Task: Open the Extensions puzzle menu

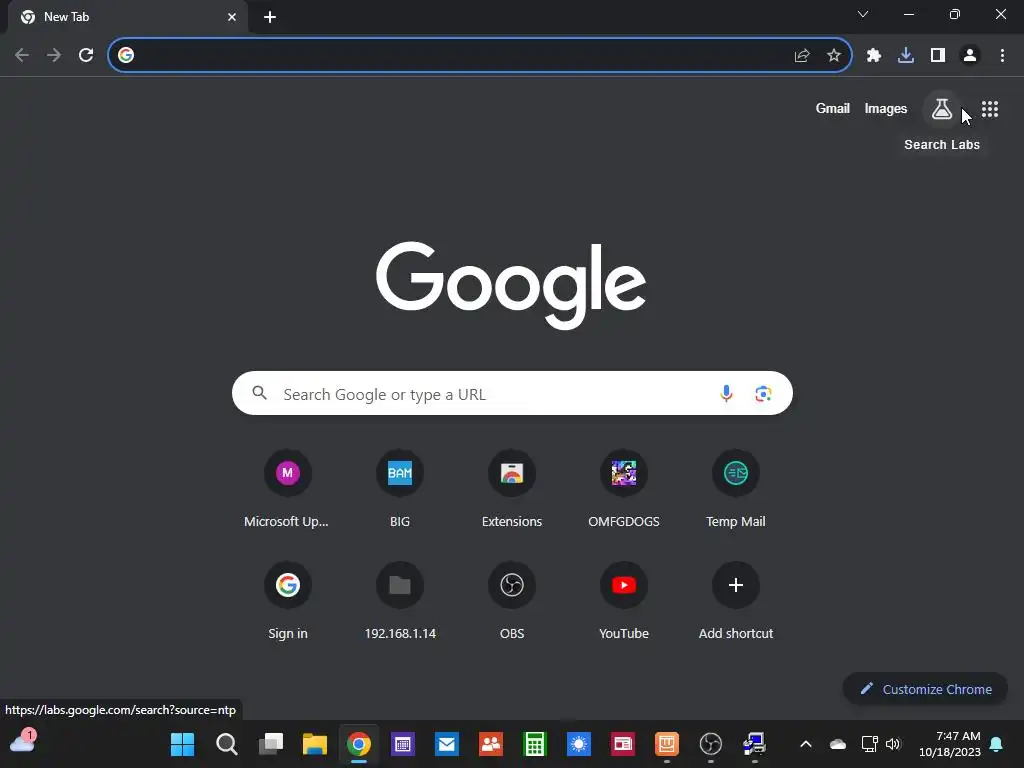Action: [x=873, y=56]
